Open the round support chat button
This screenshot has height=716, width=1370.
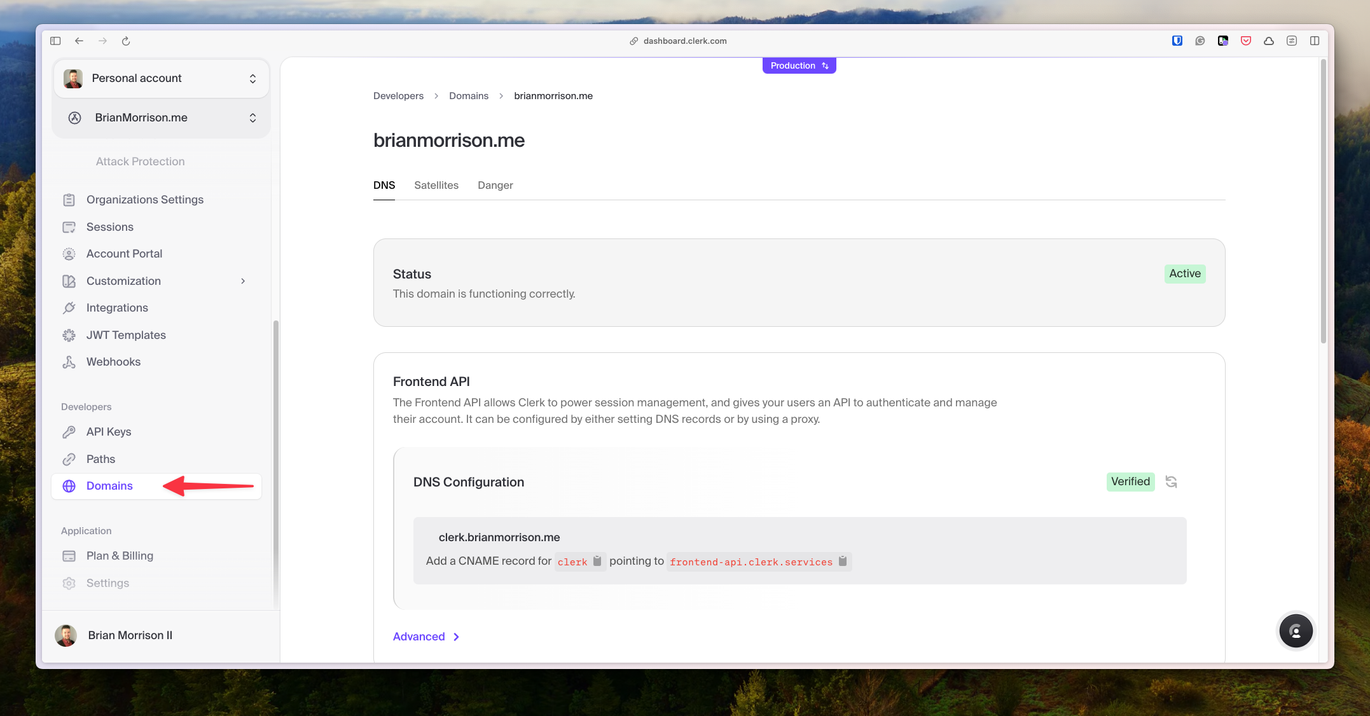point(1296,631)
